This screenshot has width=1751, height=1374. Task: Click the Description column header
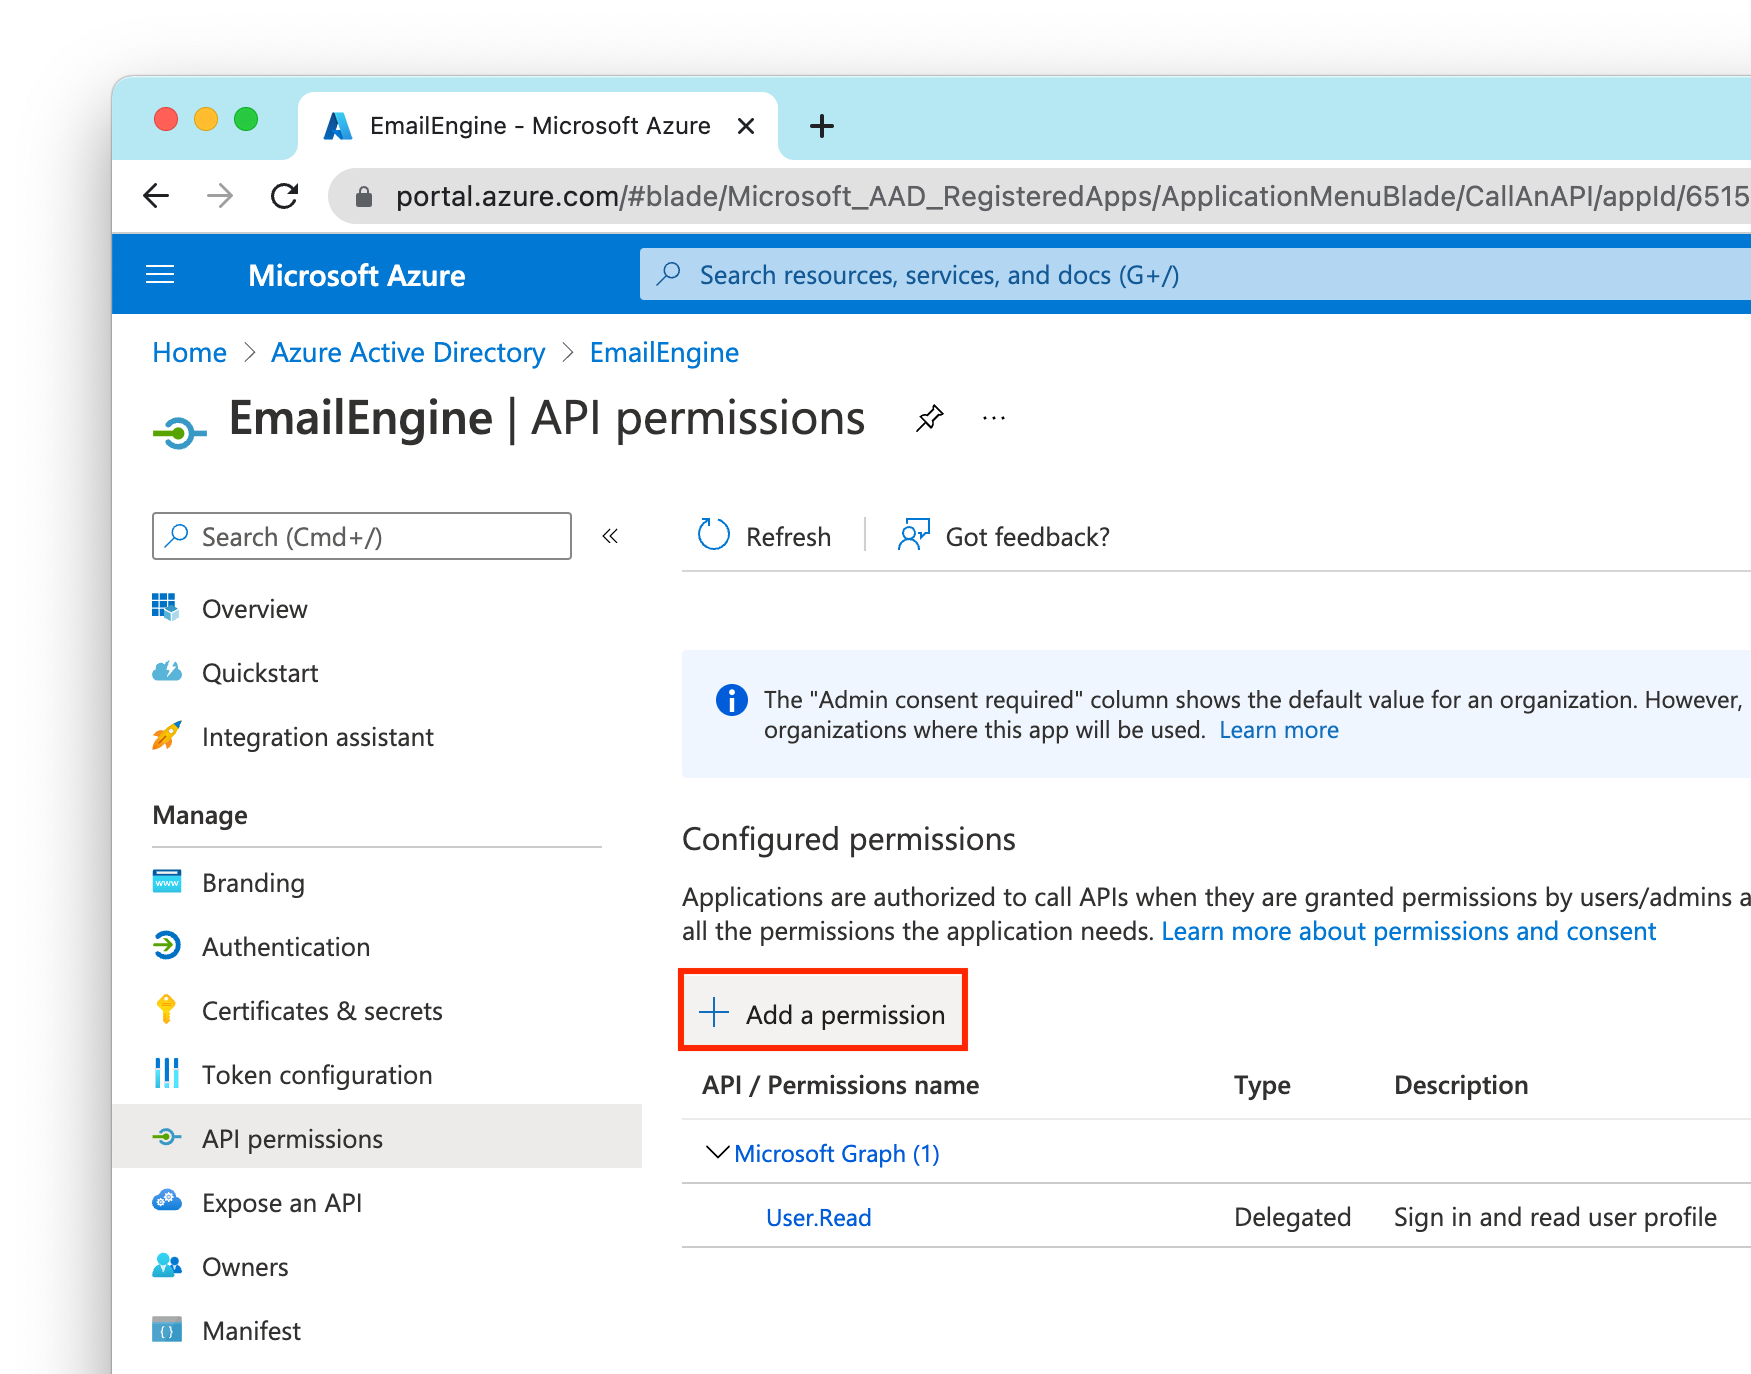point(1461,1085)
